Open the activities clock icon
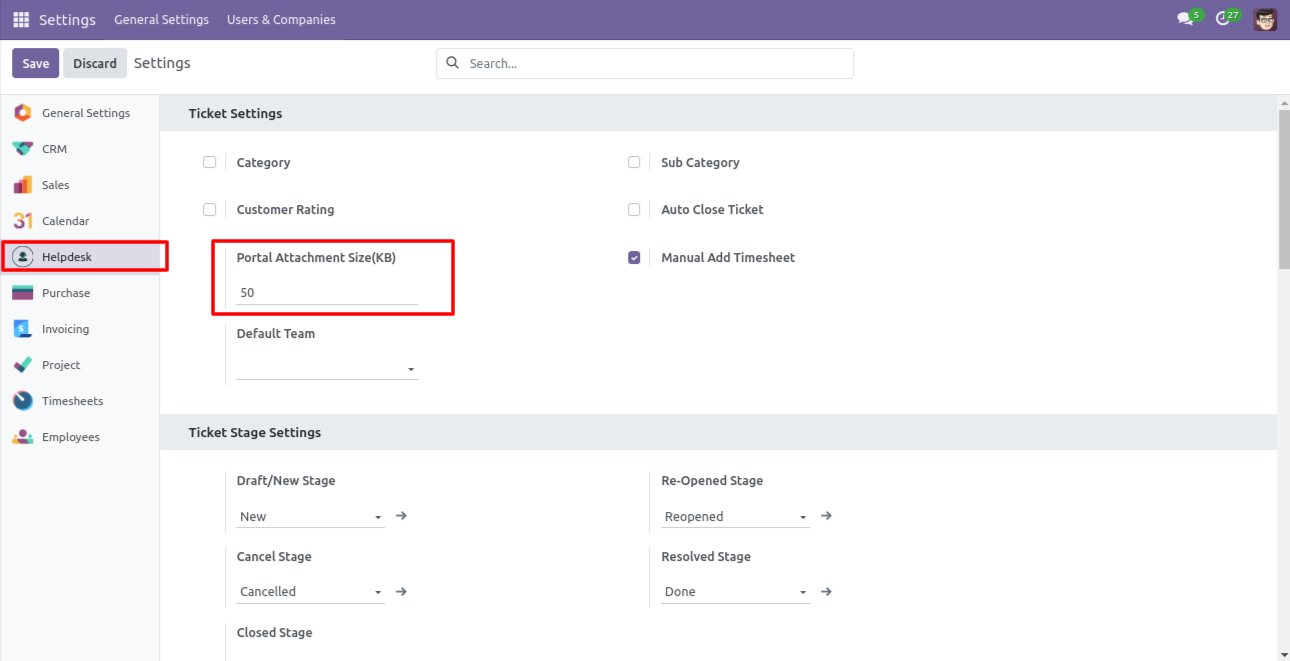Image resolution: width=1290 pixels, height=661 pixels. 1224,19
